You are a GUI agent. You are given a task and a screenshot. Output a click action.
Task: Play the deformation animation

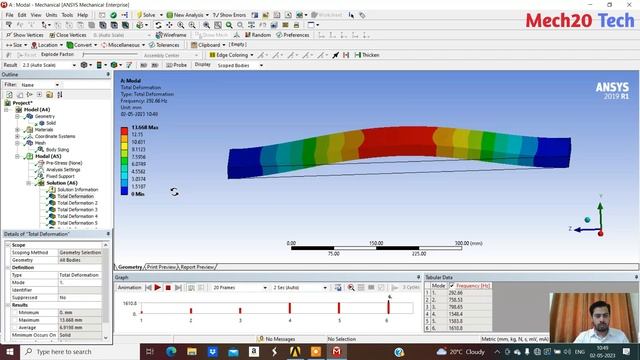pos(158,288)
